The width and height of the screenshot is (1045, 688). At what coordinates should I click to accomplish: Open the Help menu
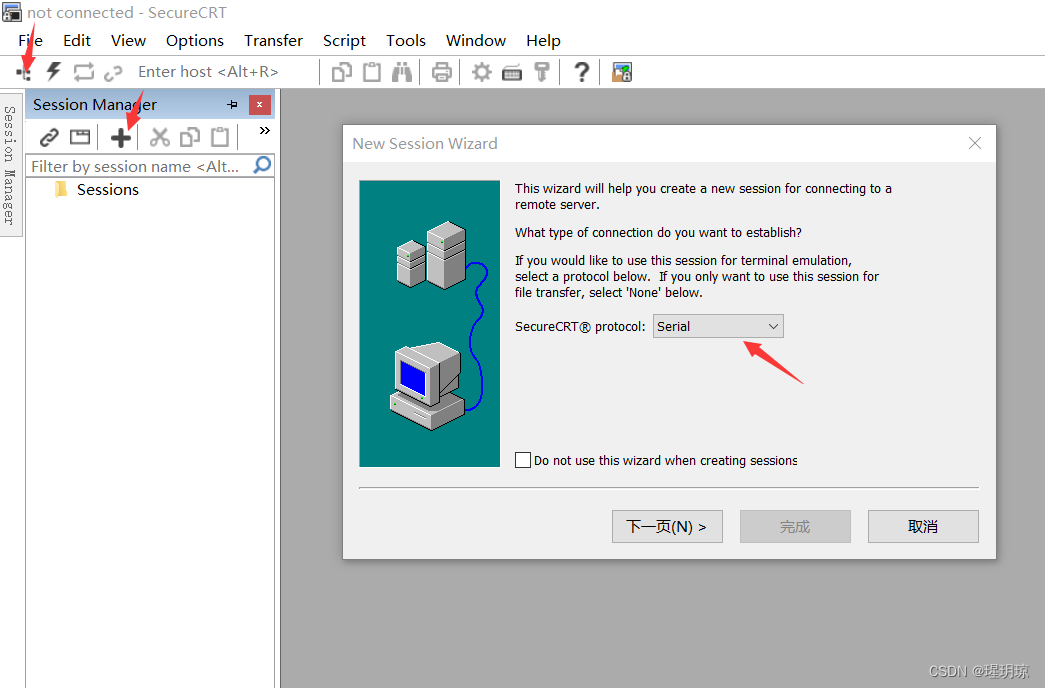coord(543,41)
